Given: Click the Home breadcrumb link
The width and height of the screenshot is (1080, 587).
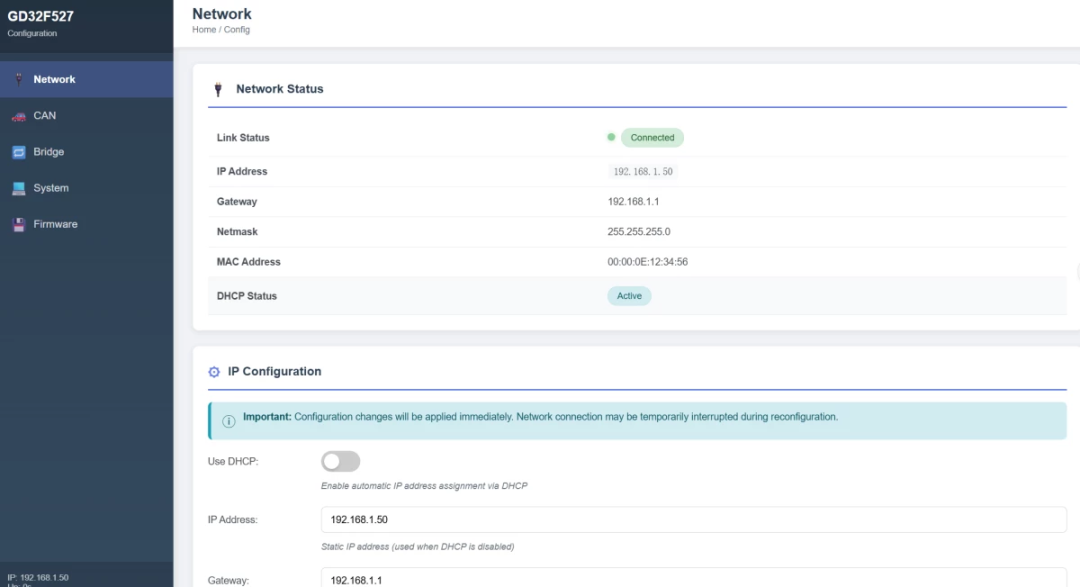Looking at the screenshot, I should (x=204, y=30).
